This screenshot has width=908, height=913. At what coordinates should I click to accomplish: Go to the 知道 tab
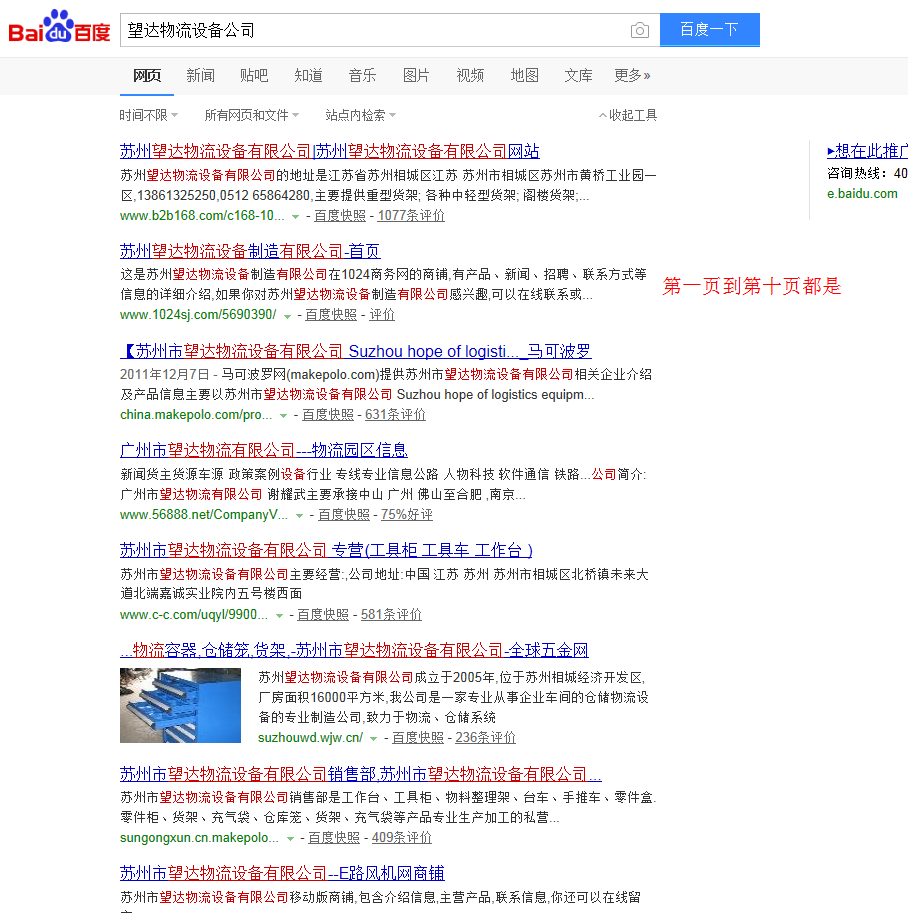point(308,75)
